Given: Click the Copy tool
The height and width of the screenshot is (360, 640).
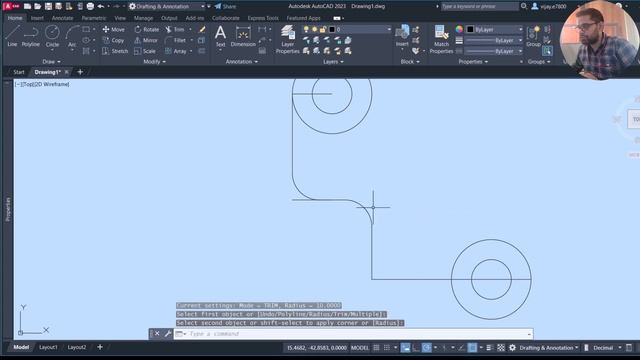Looking at the screenshot, I should click(x=113, y=40).
